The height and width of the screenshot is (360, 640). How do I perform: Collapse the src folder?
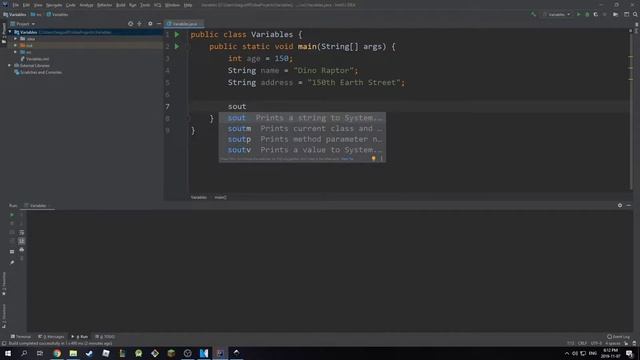pyautogui.click(x=16, y=52)
